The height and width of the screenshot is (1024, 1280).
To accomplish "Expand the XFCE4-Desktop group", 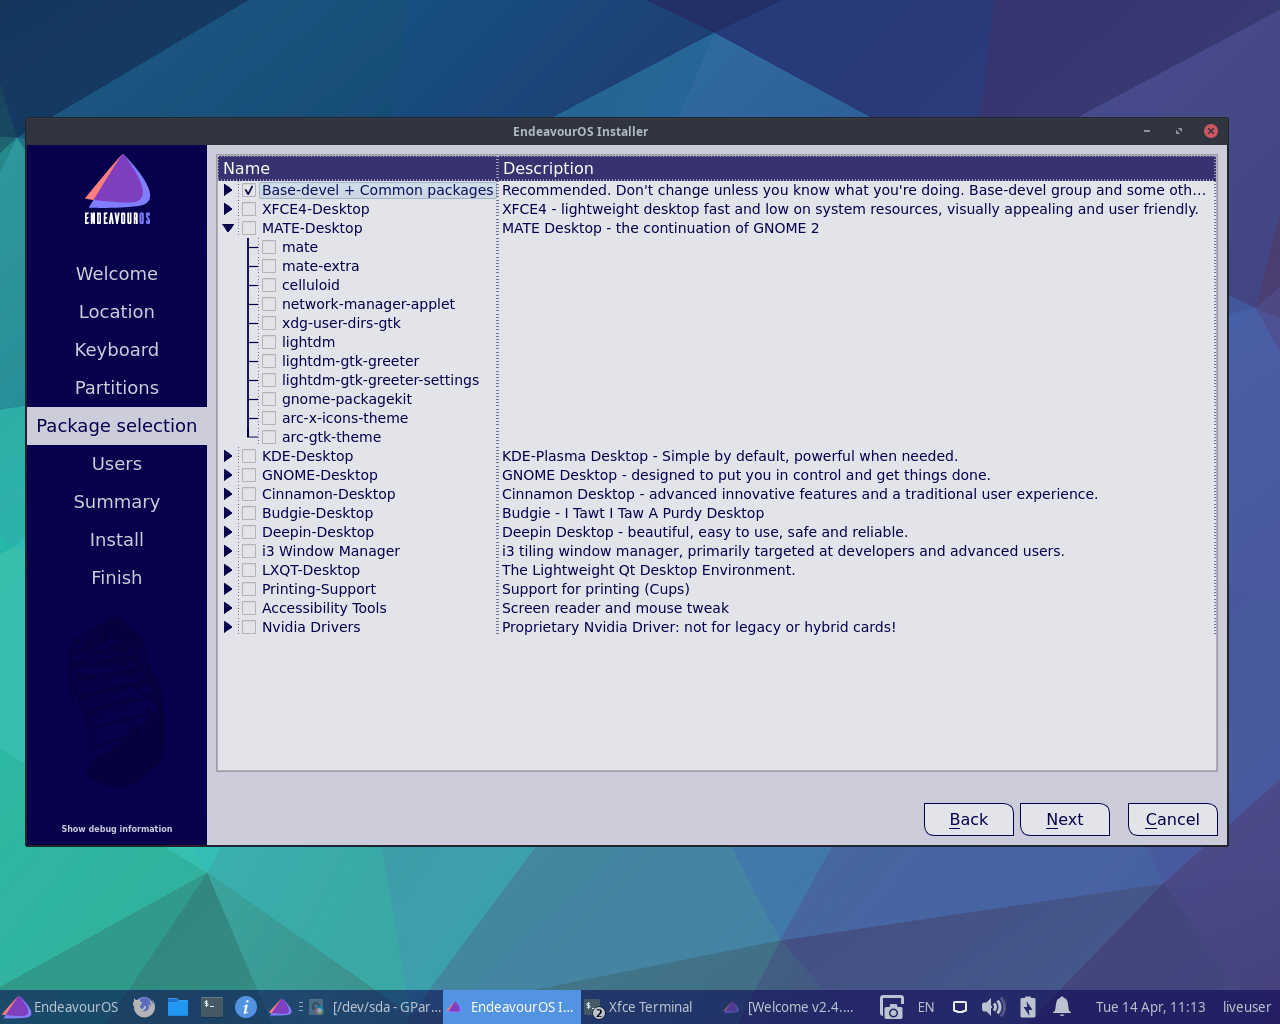I will [x=228, y=209].
